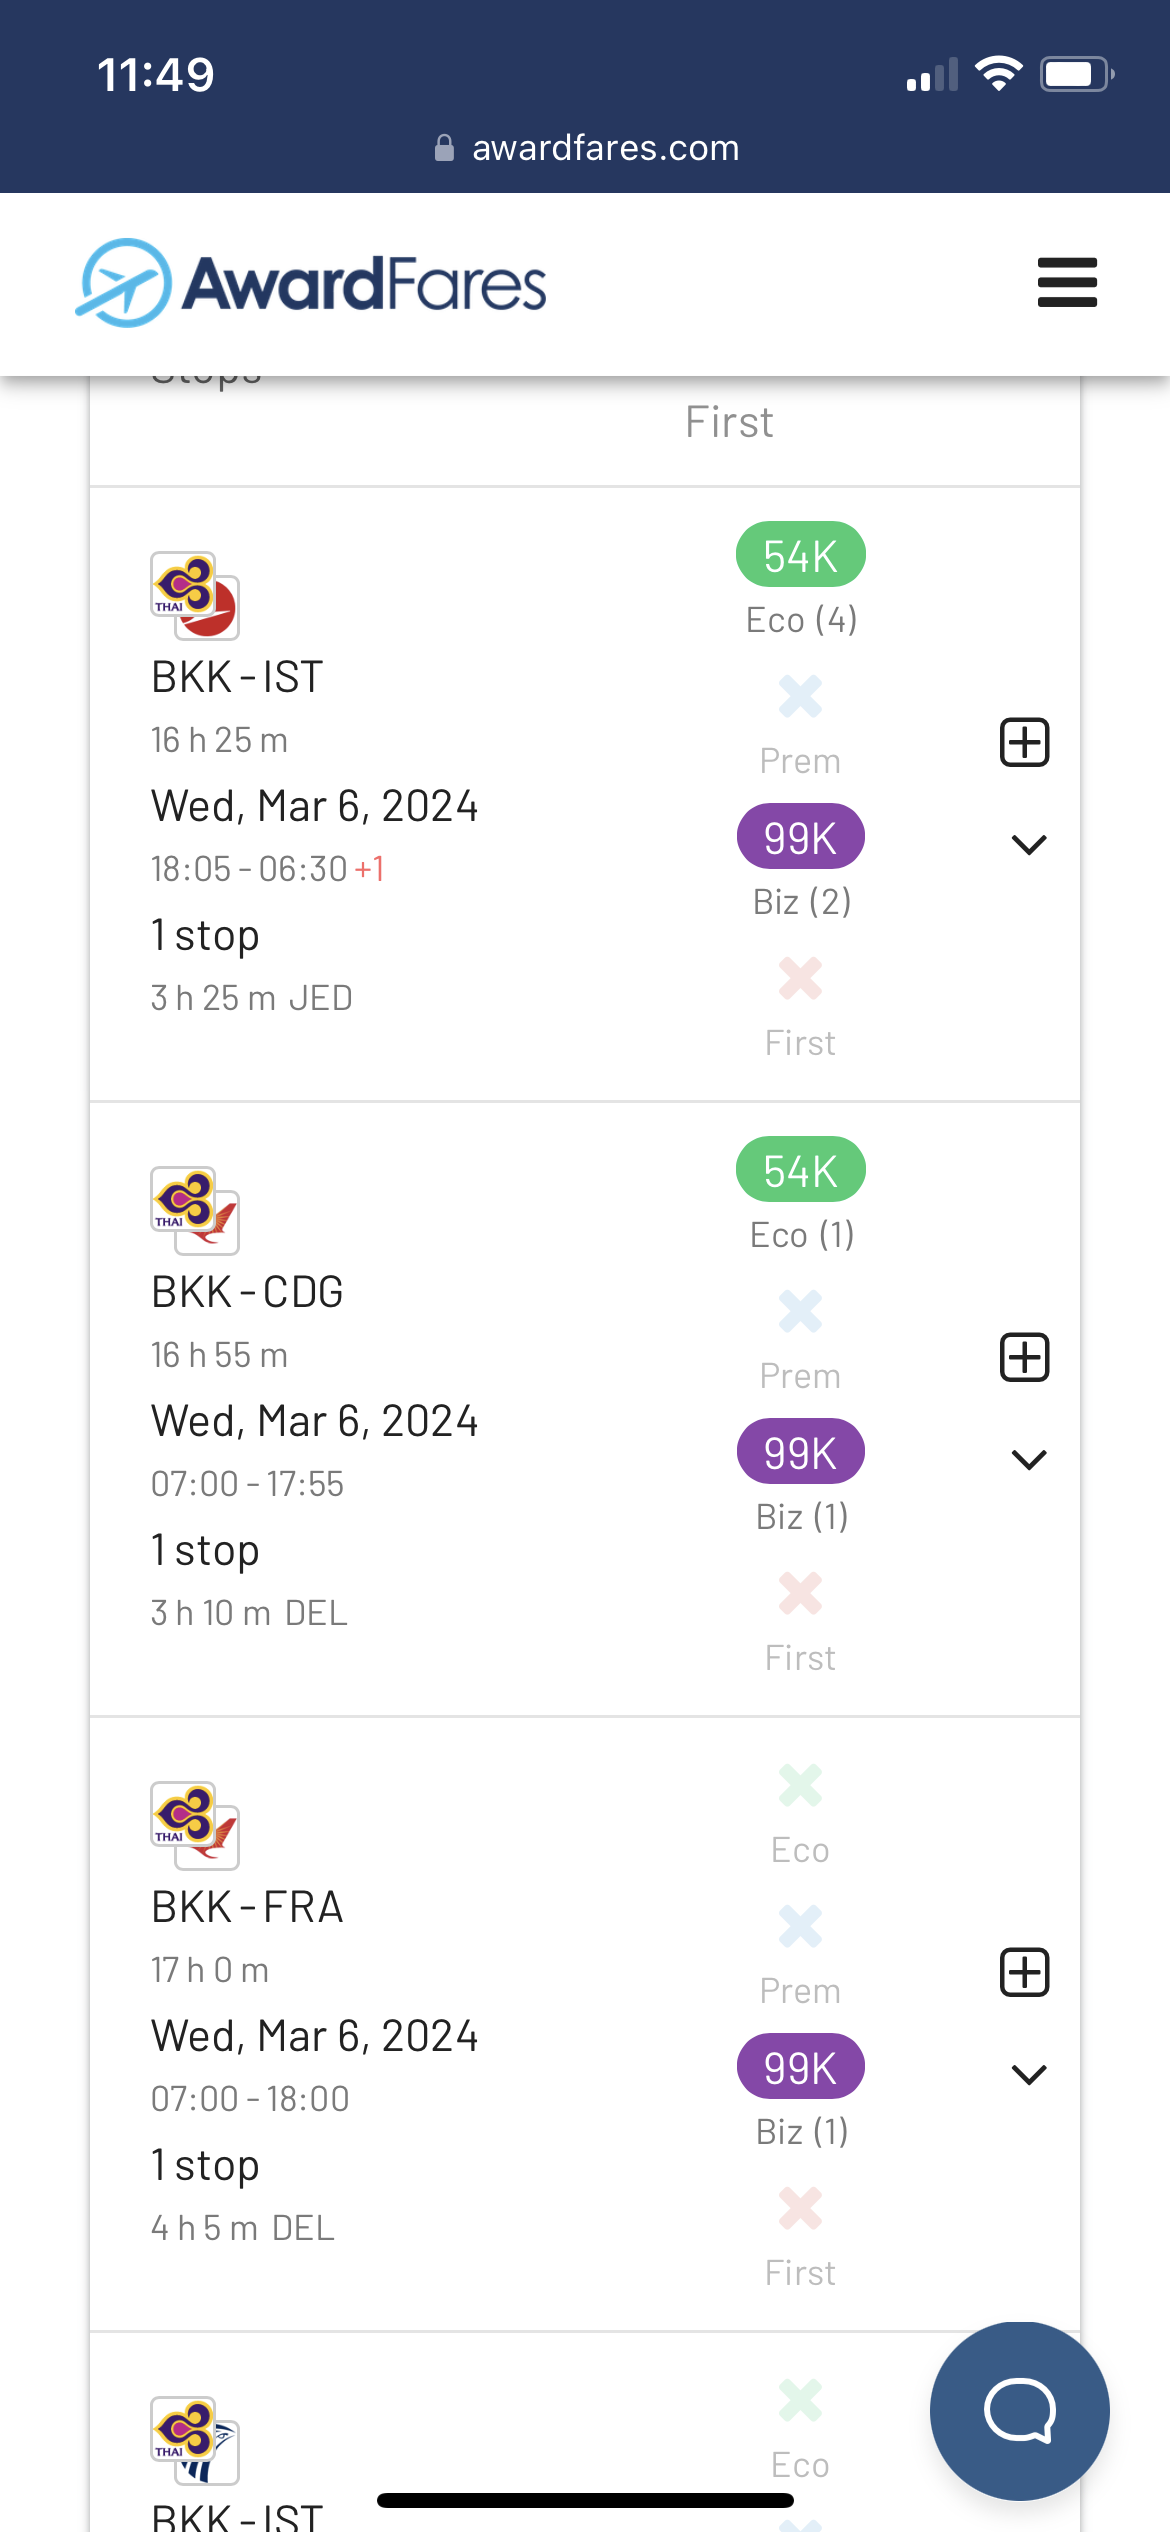Screen dimensions: 1170x2532
Task: Click plus icon on BKK-FRA flight
Action: coord(1025,1972)
